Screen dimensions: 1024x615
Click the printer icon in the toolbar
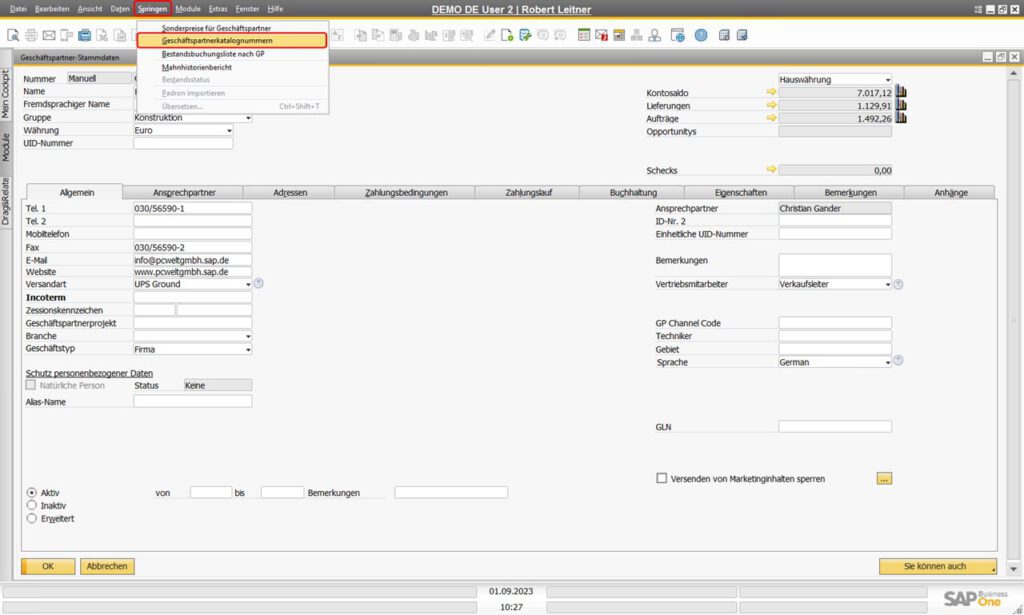coord(32,35)
